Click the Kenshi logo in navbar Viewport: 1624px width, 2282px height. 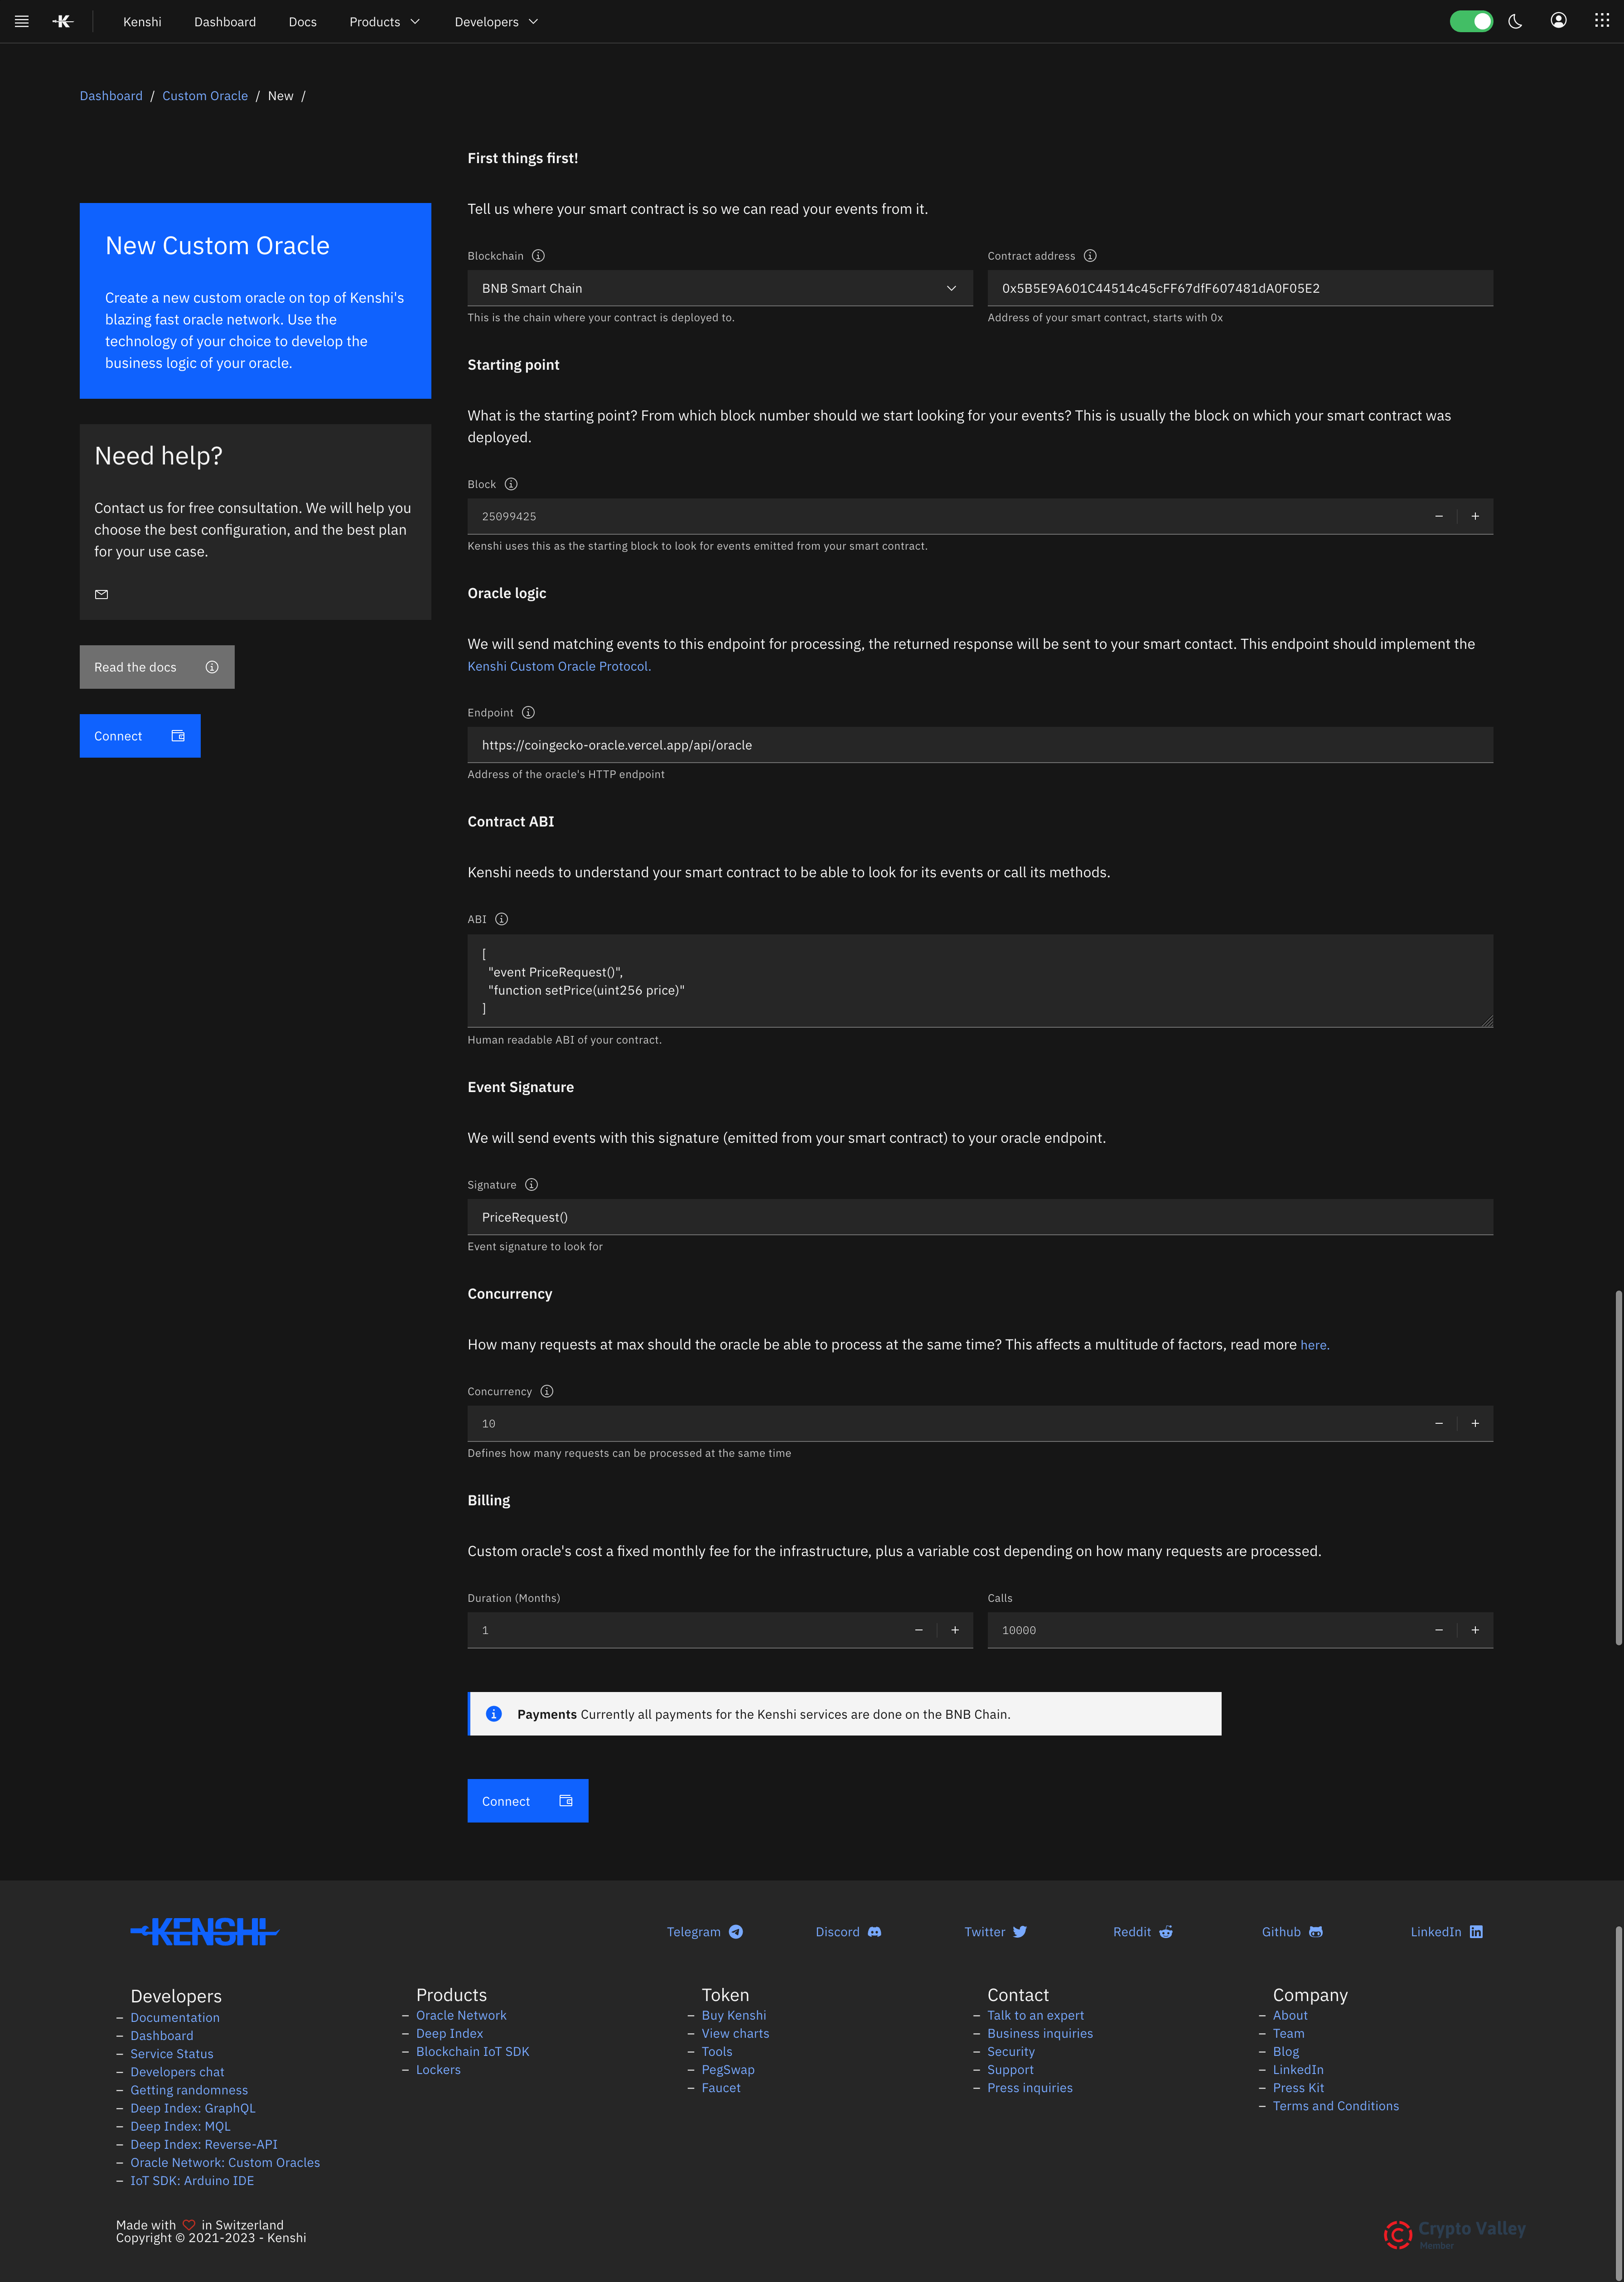(x=63, y=21)
